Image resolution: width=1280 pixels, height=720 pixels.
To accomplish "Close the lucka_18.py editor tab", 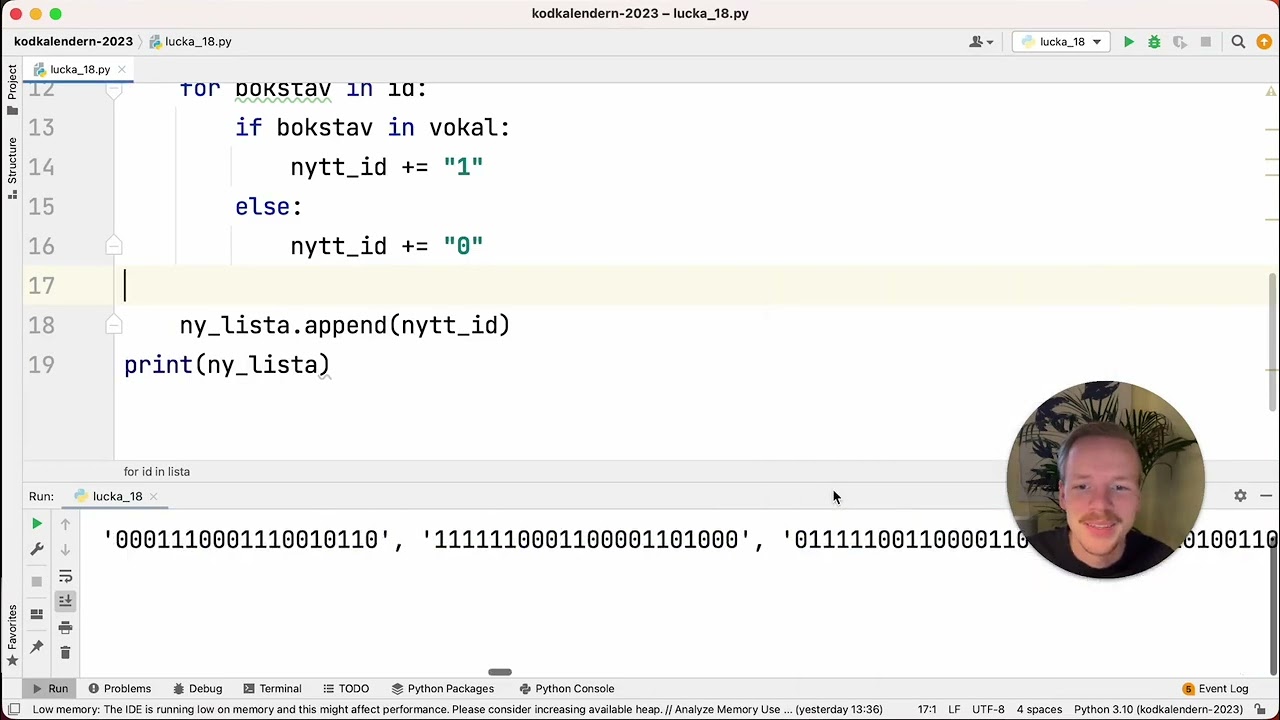I will click(121, 70).
